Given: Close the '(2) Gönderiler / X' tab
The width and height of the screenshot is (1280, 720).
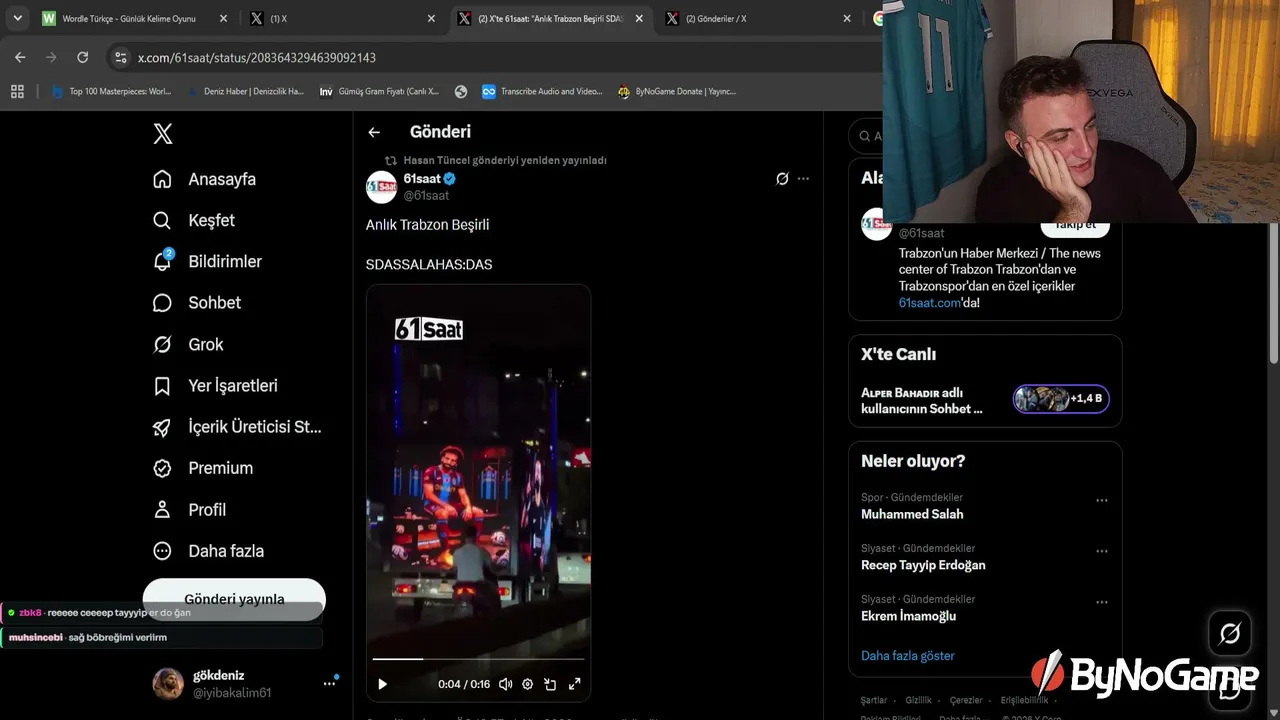Looking at the screenshot, I should pyautogui.click(x=847, y=18).
